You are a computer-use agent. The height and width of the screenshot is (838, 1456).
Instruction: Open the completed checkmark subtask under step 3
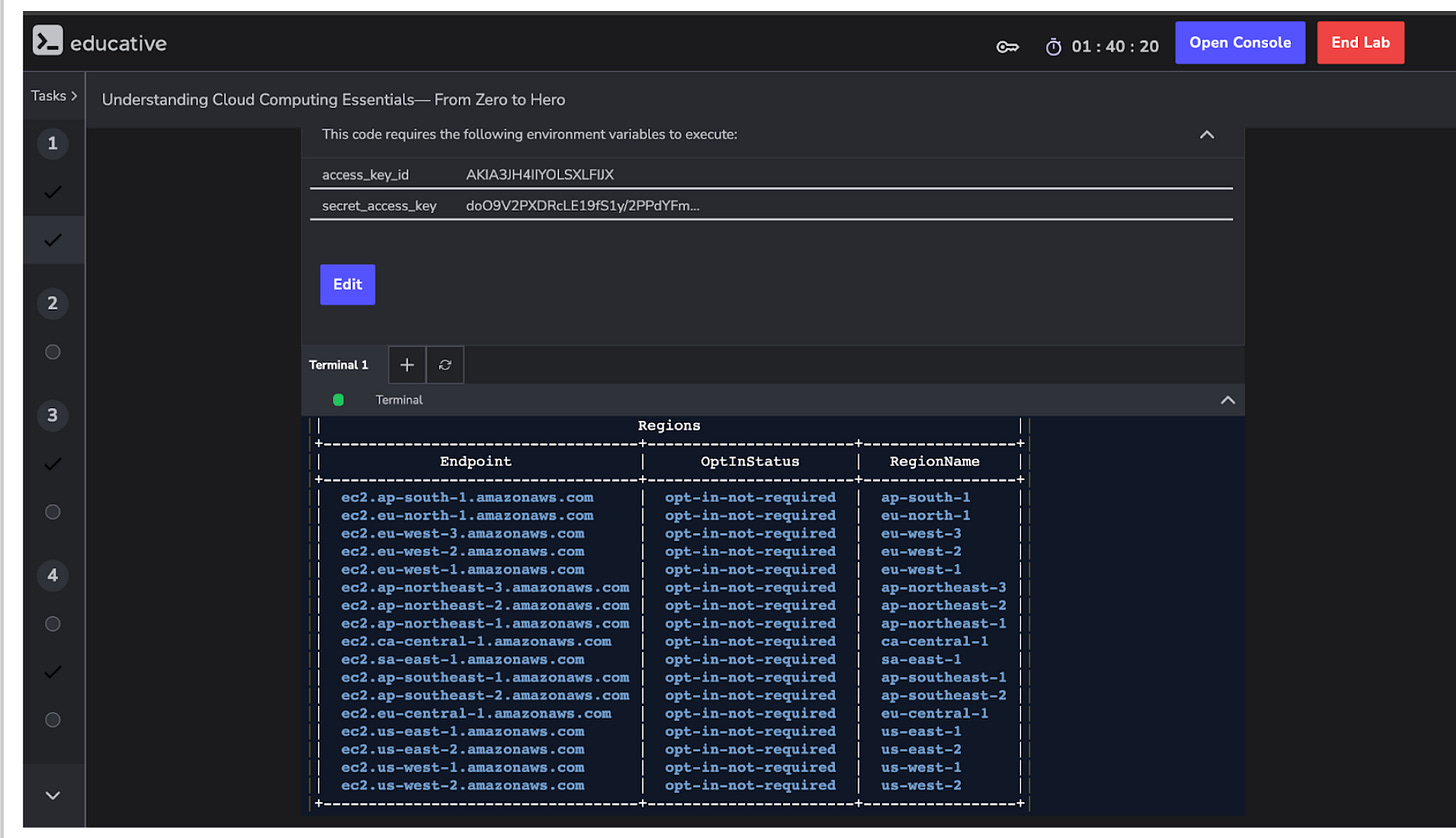[53, 464]
